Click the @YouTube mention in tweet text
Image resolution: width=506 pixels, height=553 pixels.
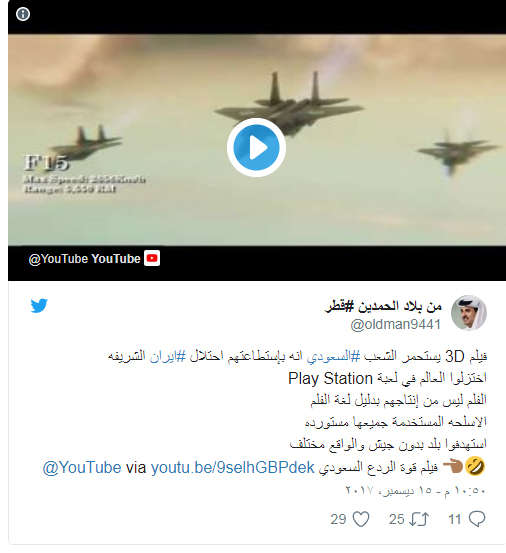[82, 468]
